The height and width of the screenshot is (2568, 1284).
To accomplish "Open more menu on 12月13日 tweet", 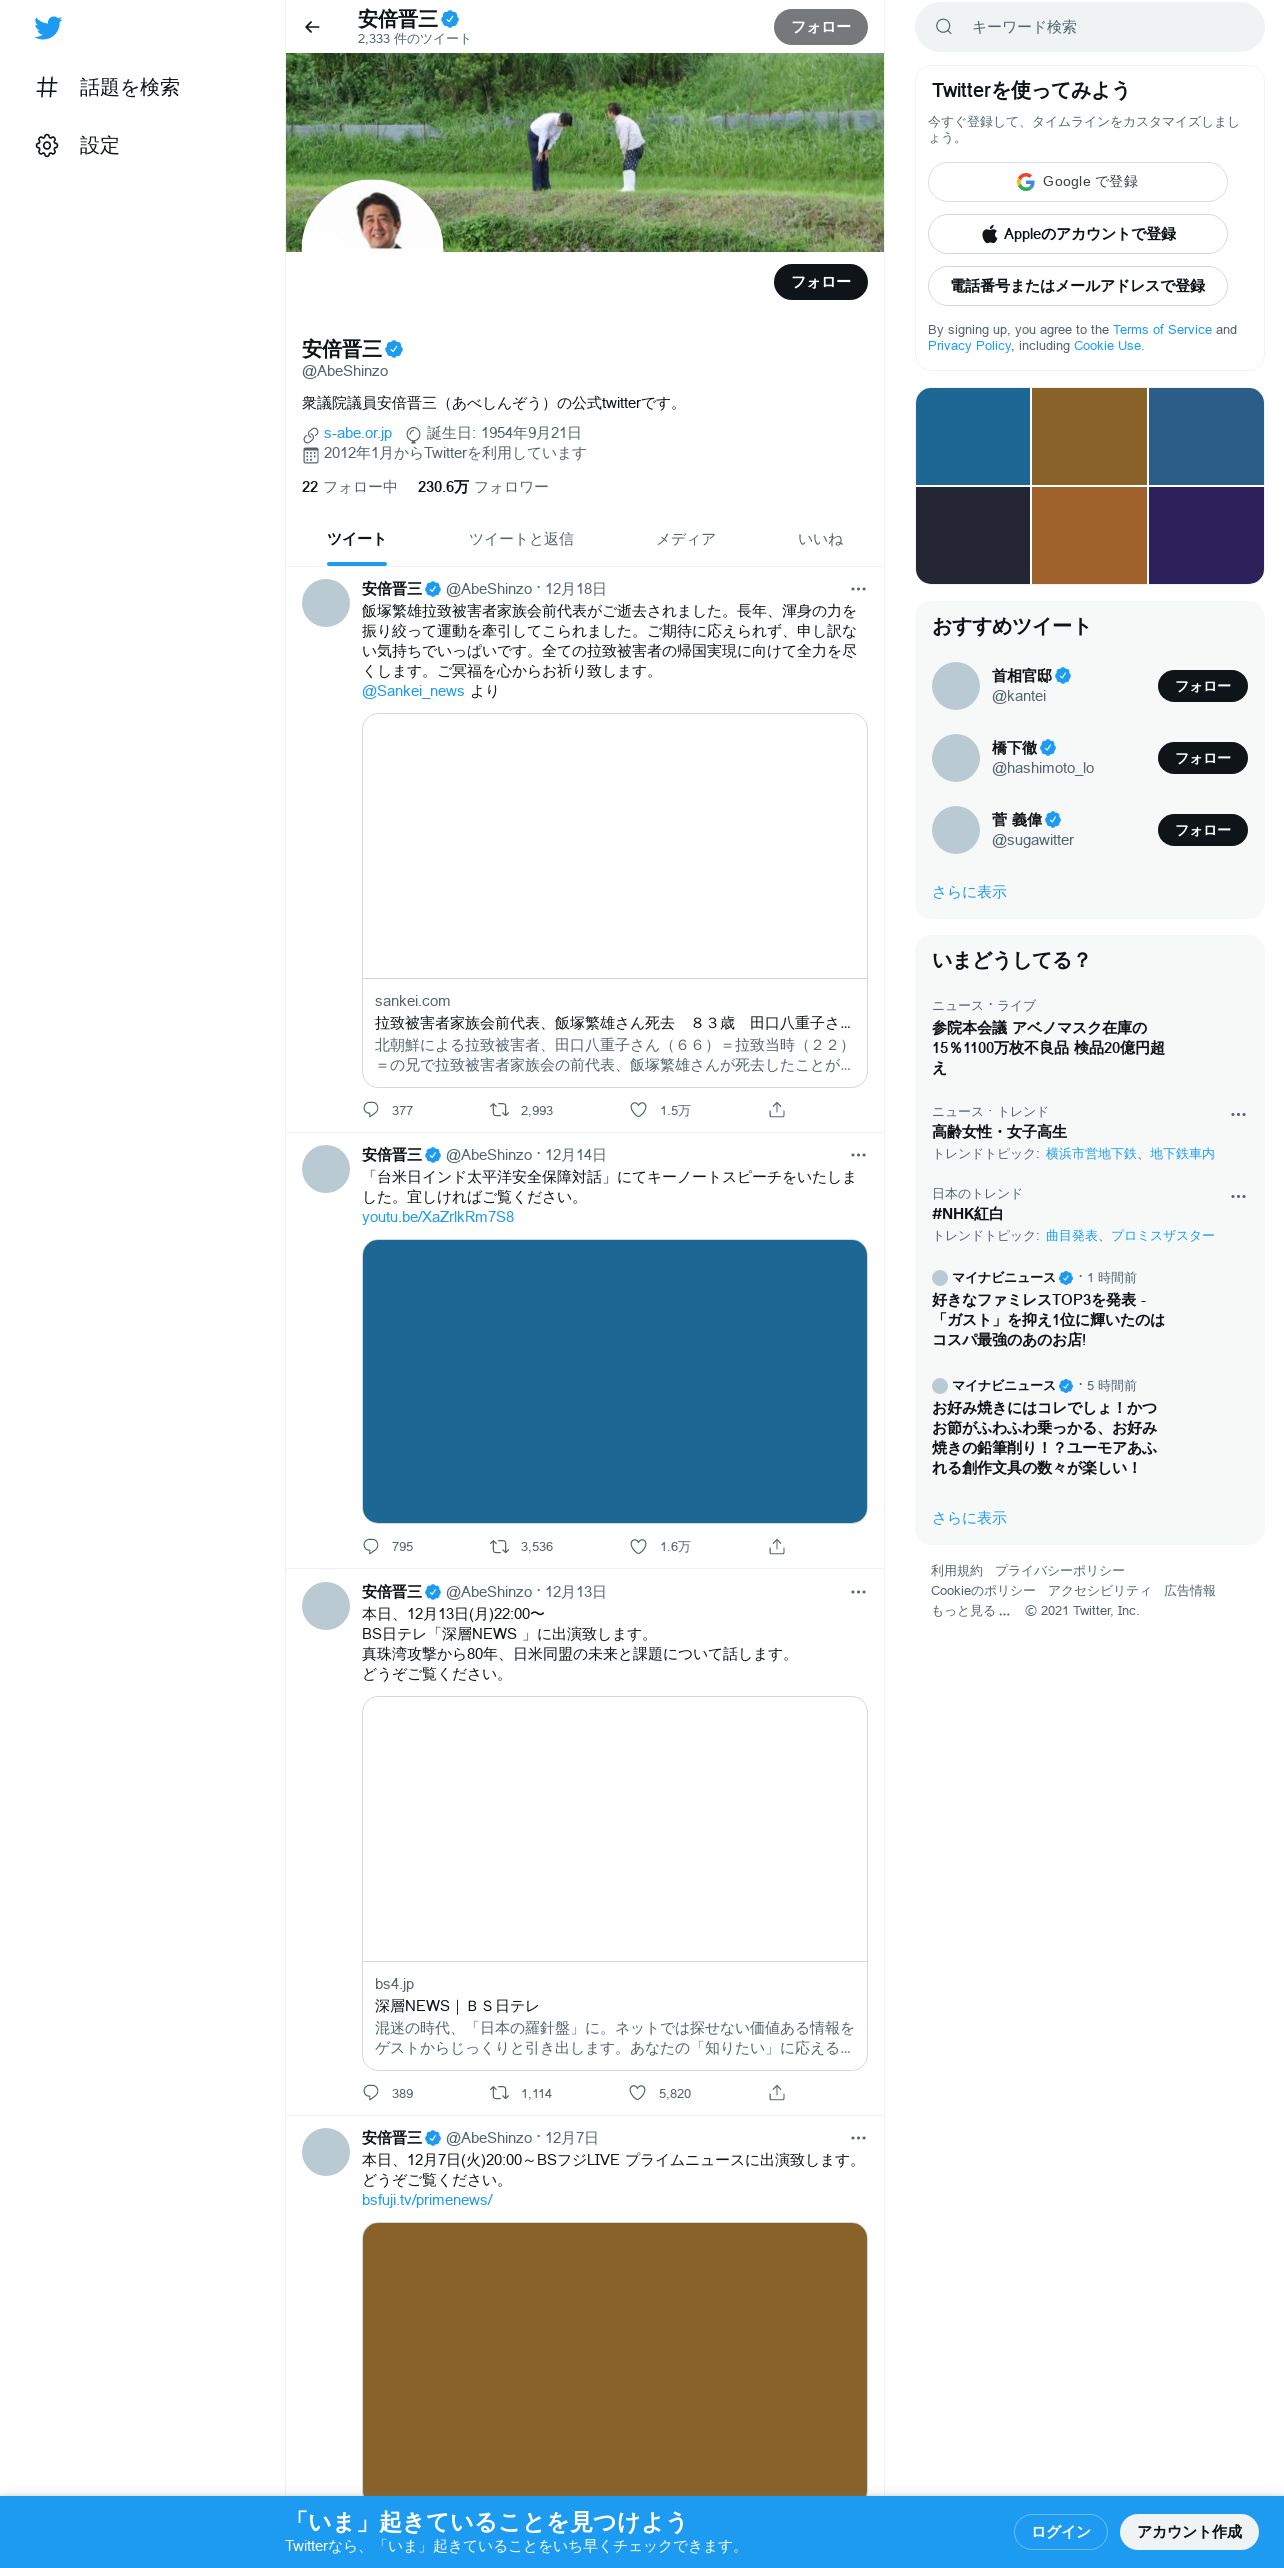I will click(858, 1592).
